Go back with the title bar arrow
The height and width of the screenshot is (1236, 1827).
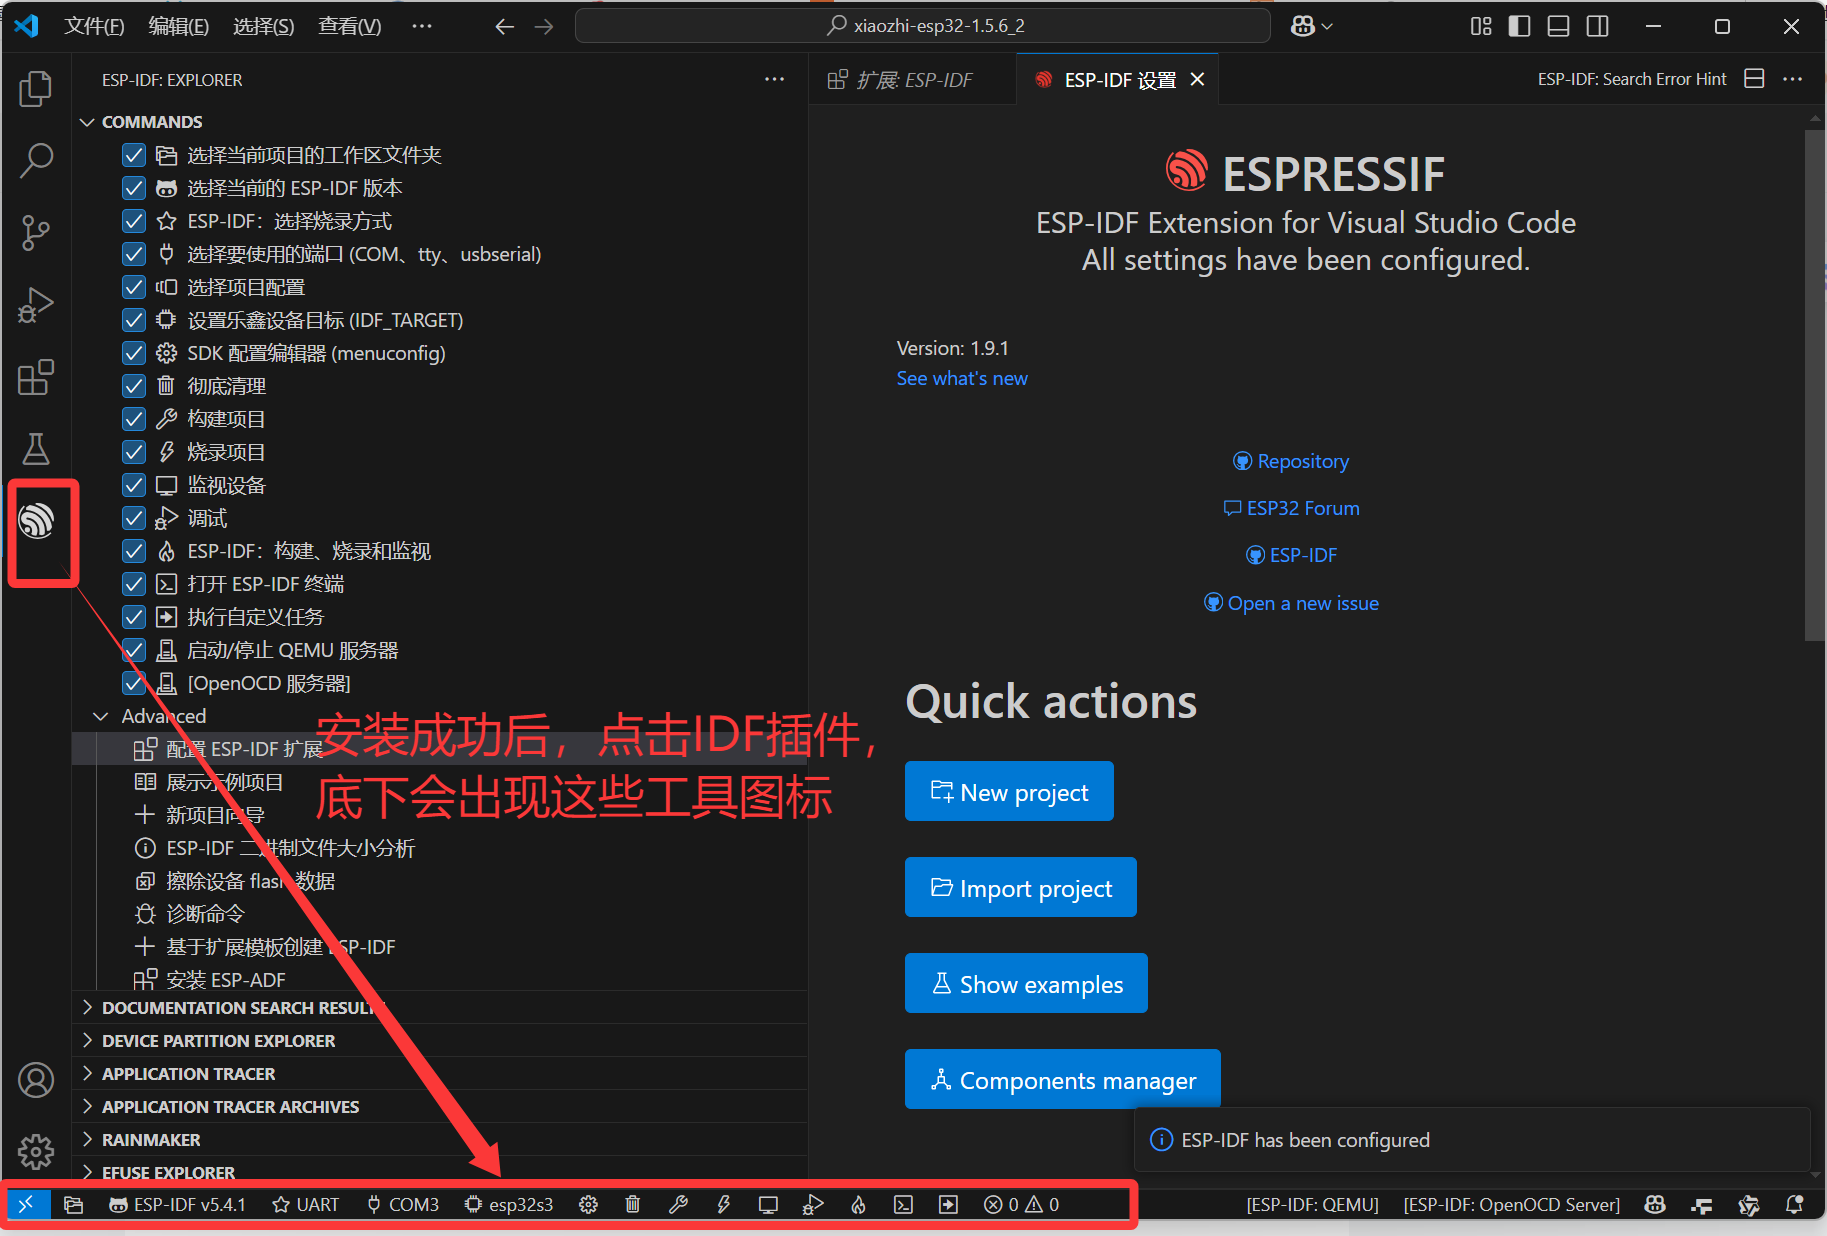pos(505,26)
